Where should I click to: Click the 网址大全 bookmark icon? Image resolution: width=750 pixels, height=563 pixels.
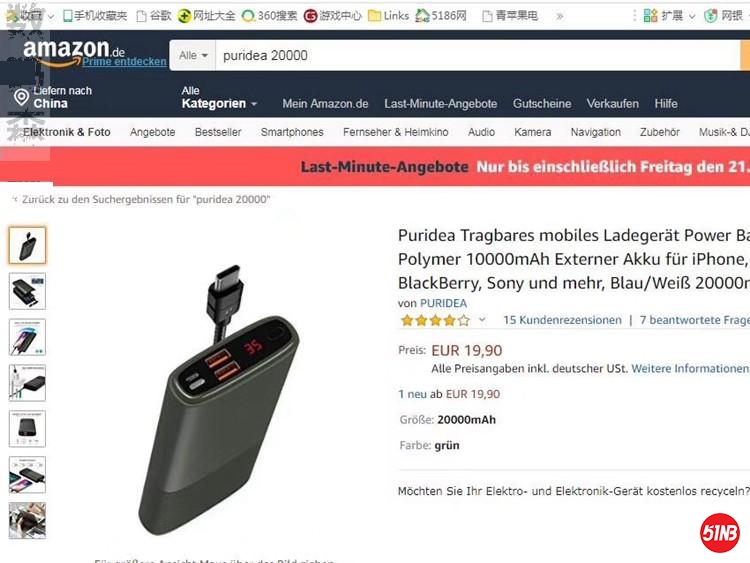pyautogui.click(x=184, y=16)
